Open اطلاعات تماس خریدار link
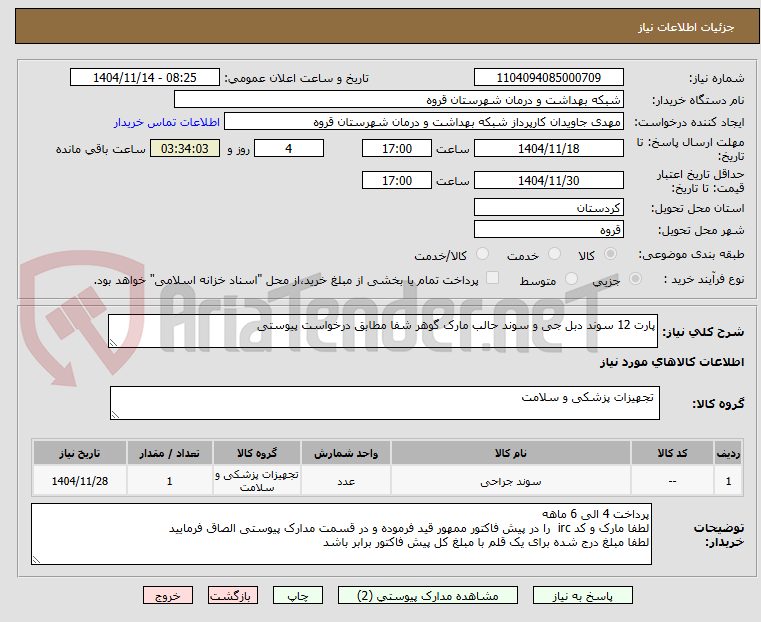This screenshot has width=761, height=622. [x=167, y=122]
